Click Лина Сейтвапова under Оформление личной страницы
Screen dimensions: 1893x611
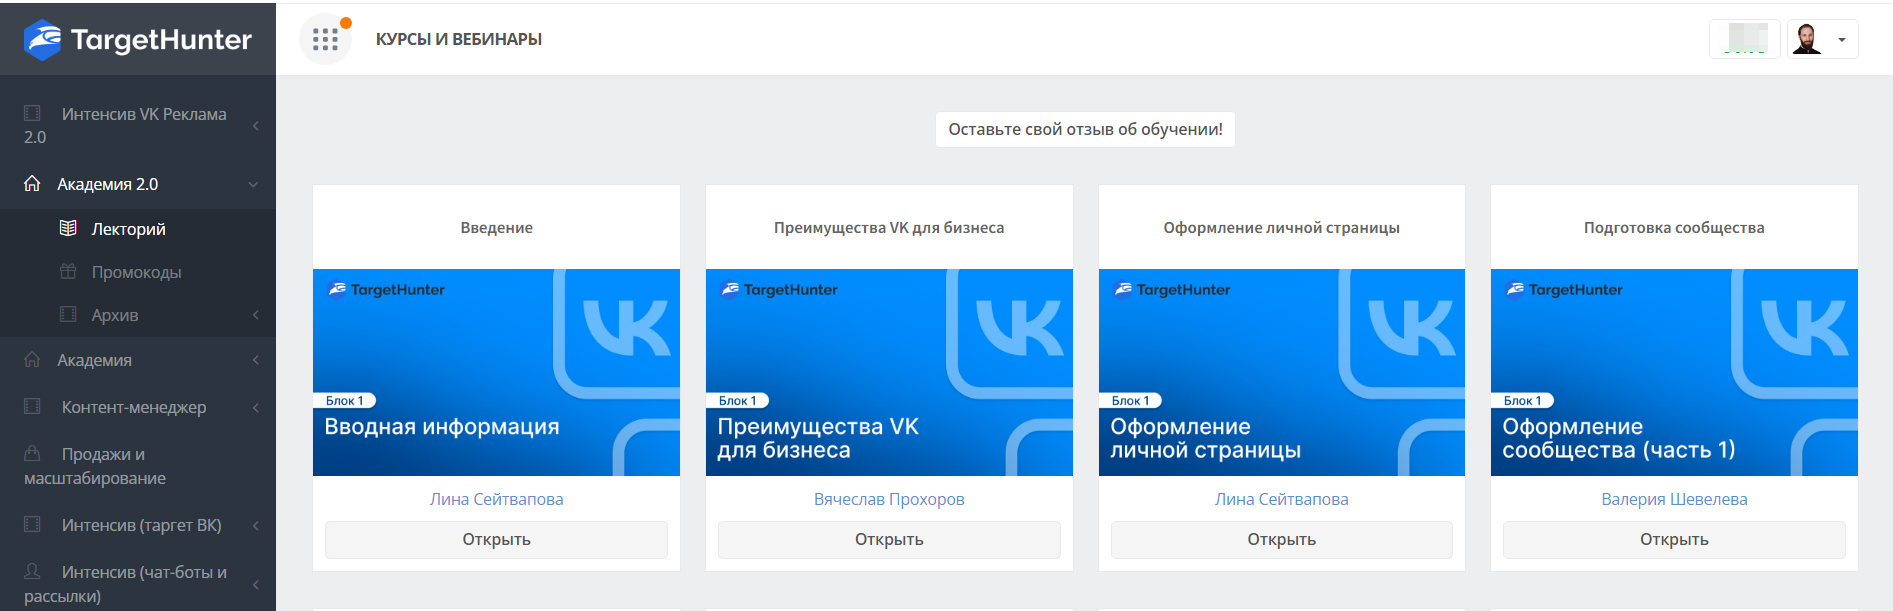pos(1281,499)
